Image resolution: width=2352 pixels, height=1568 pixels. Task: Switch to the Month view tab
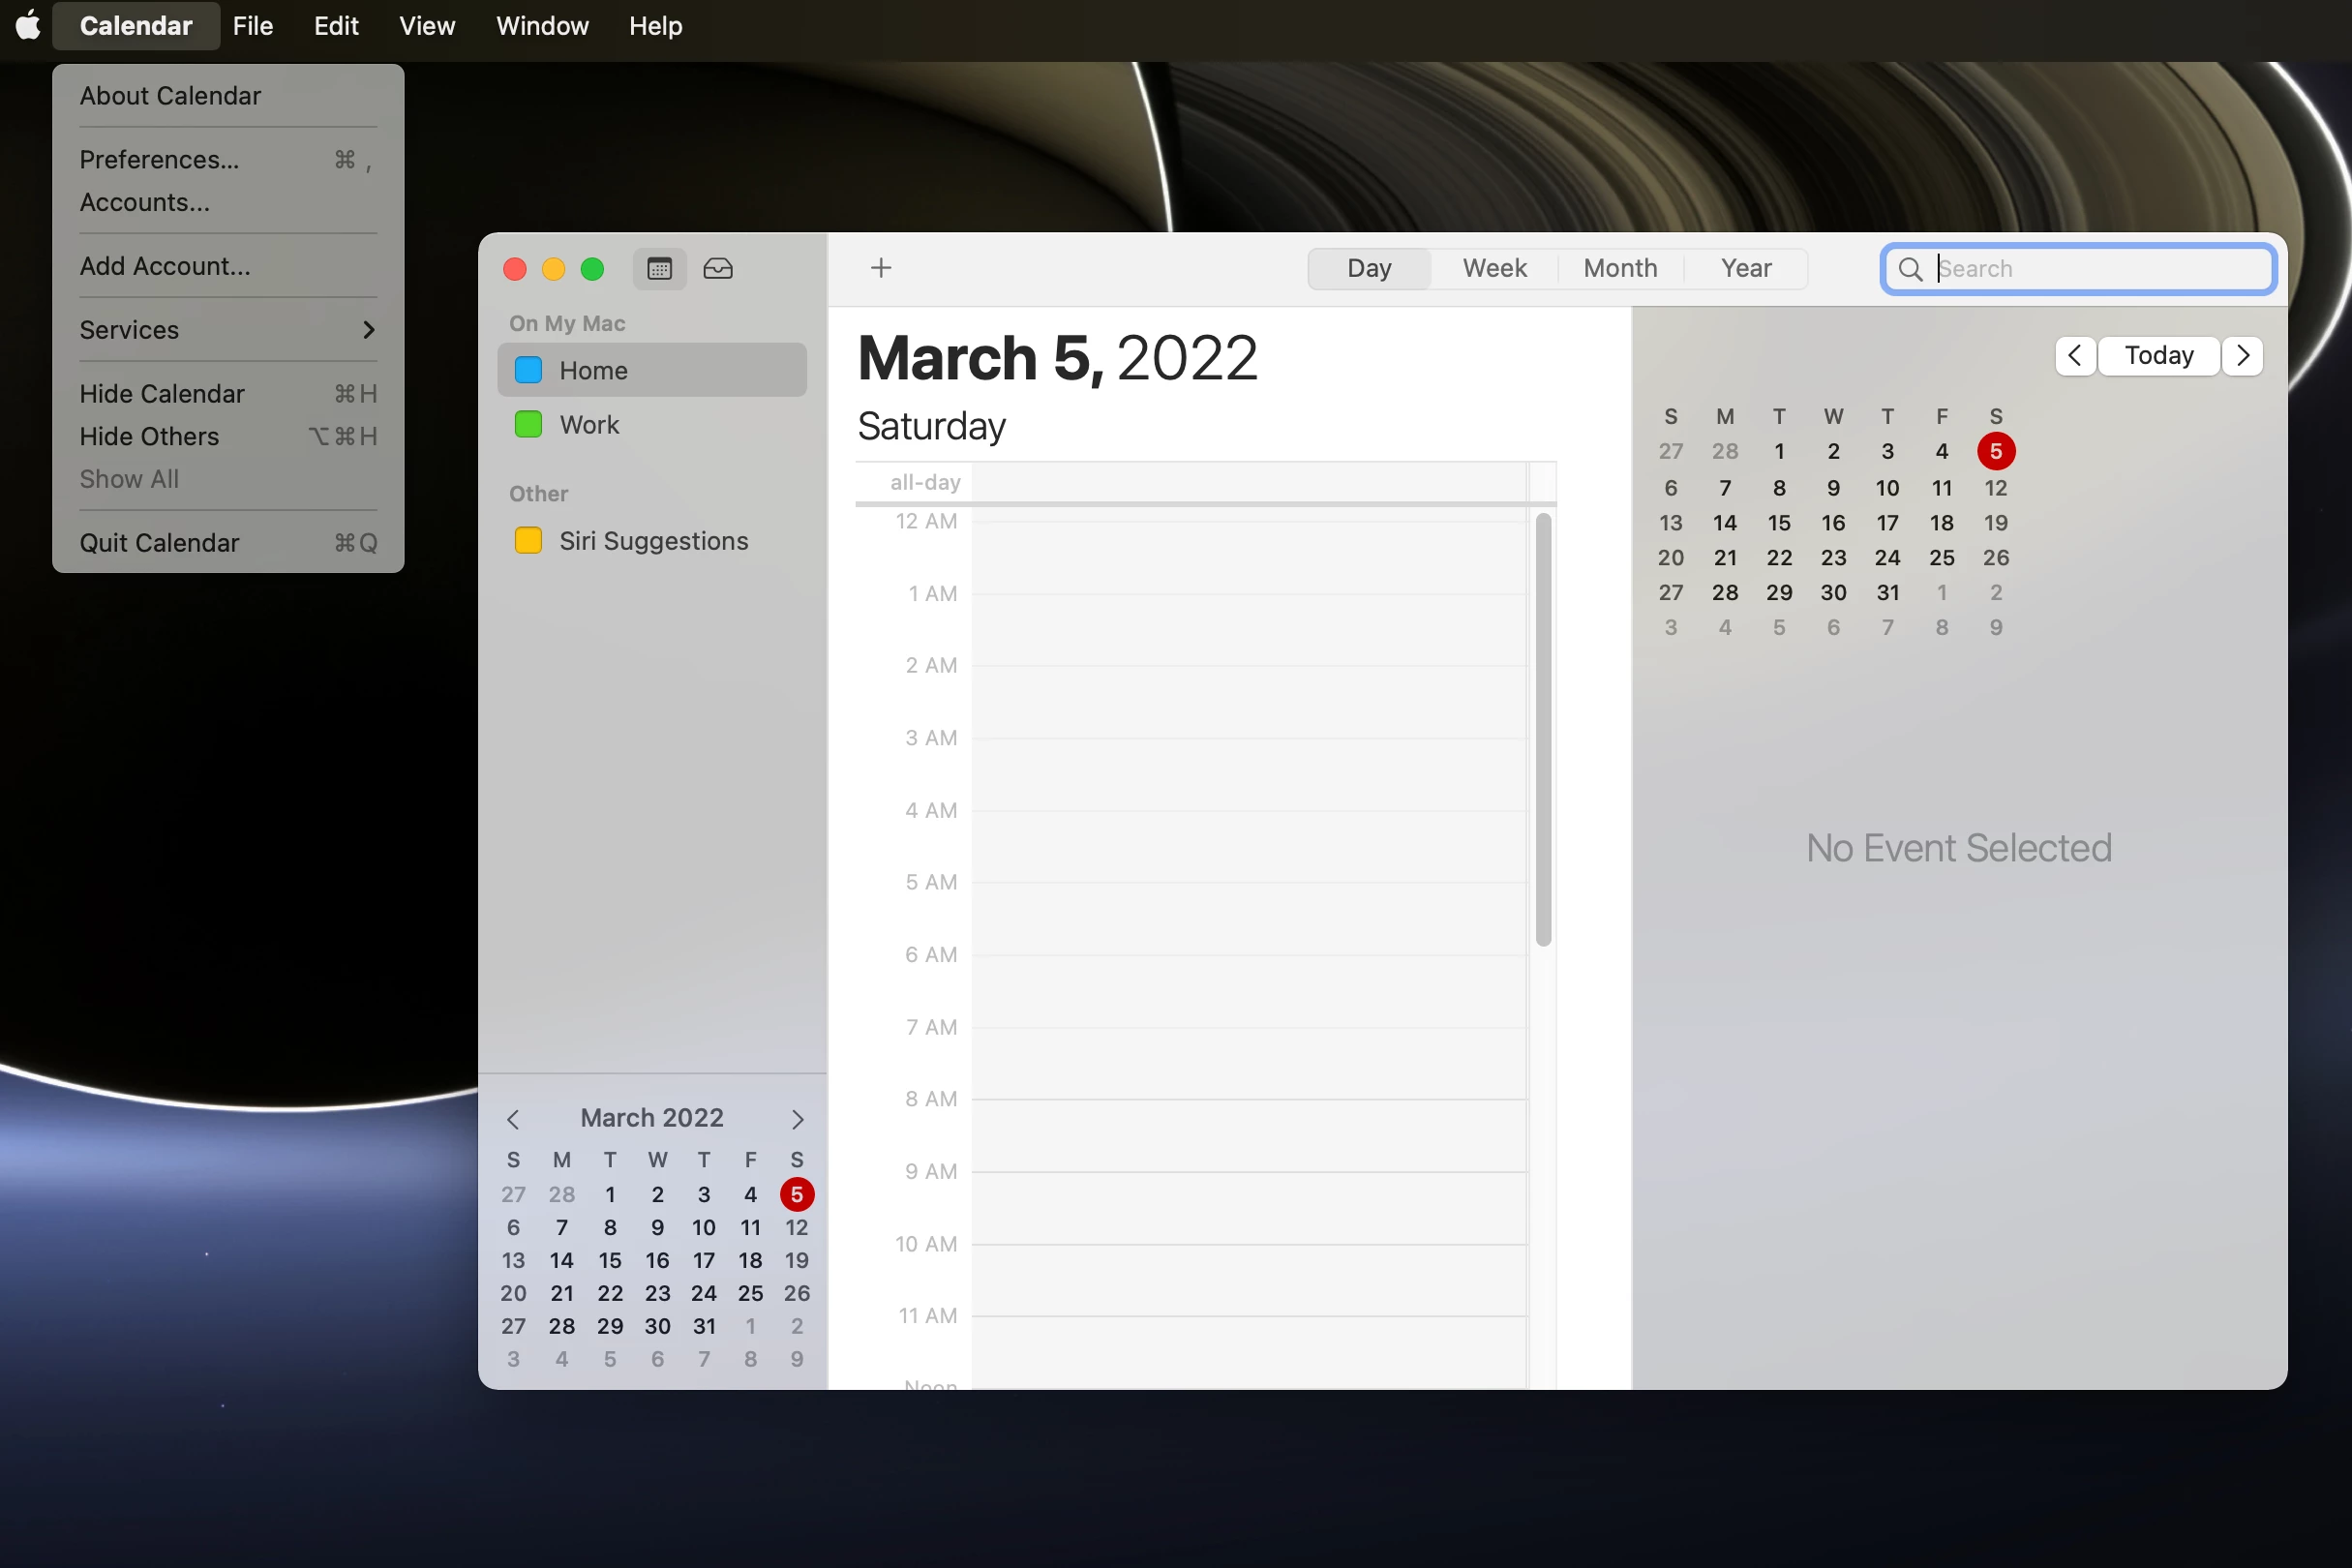click(x=1620, y=268)
